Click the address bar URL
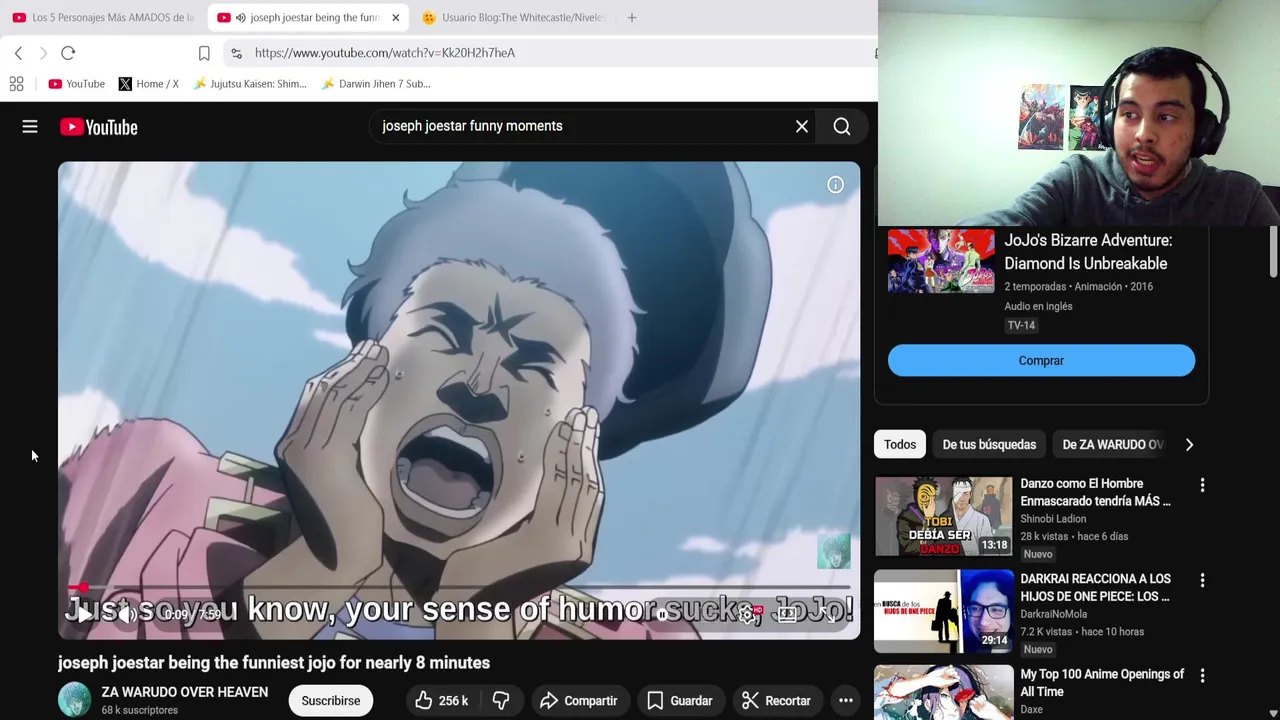1280x720 pixels. pyautogui.click(x=385, y=53)
